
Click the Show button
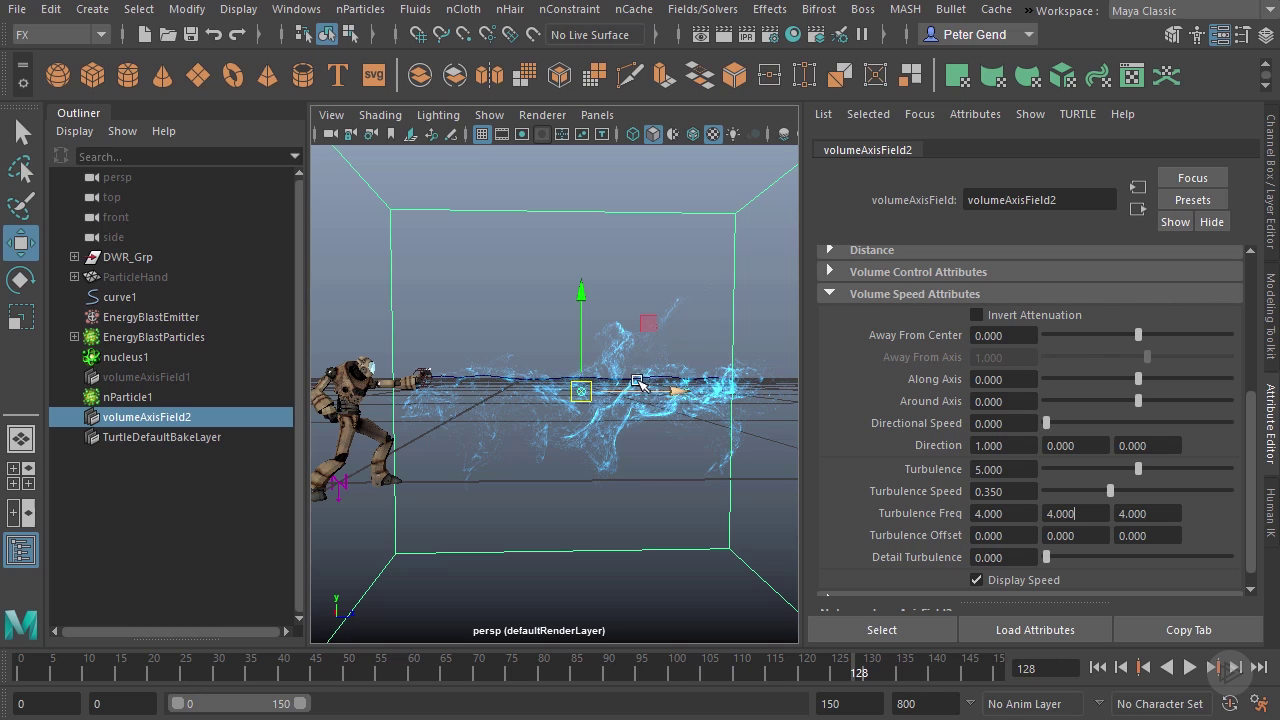pyautogui.click(x=1175, y=222)
